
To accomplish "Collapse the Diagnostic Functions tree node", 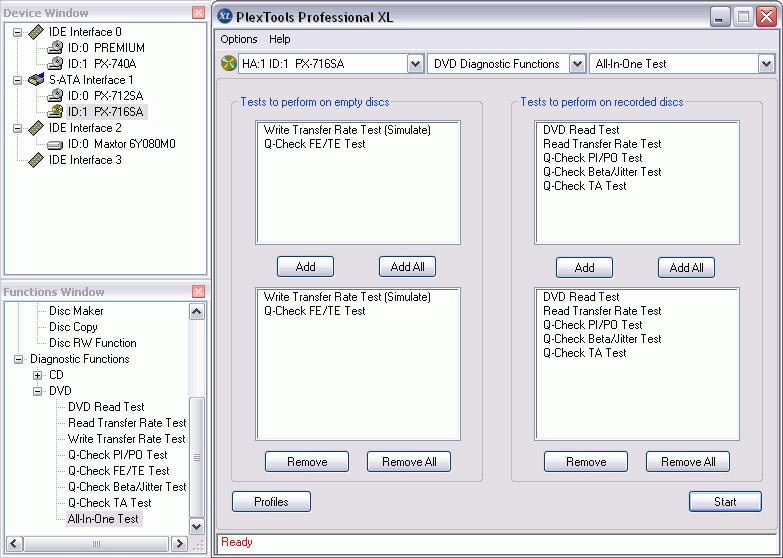I will coord(18,359).
